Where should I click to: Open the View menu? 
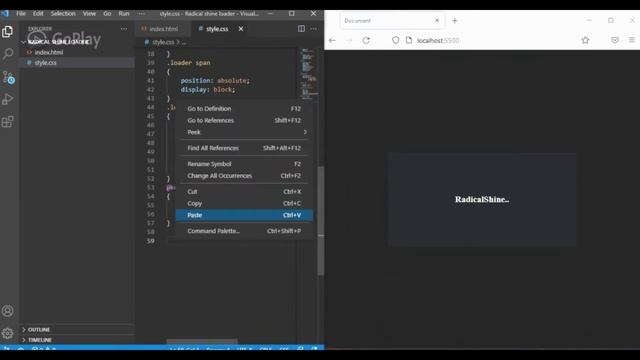(x=89, y=13)
